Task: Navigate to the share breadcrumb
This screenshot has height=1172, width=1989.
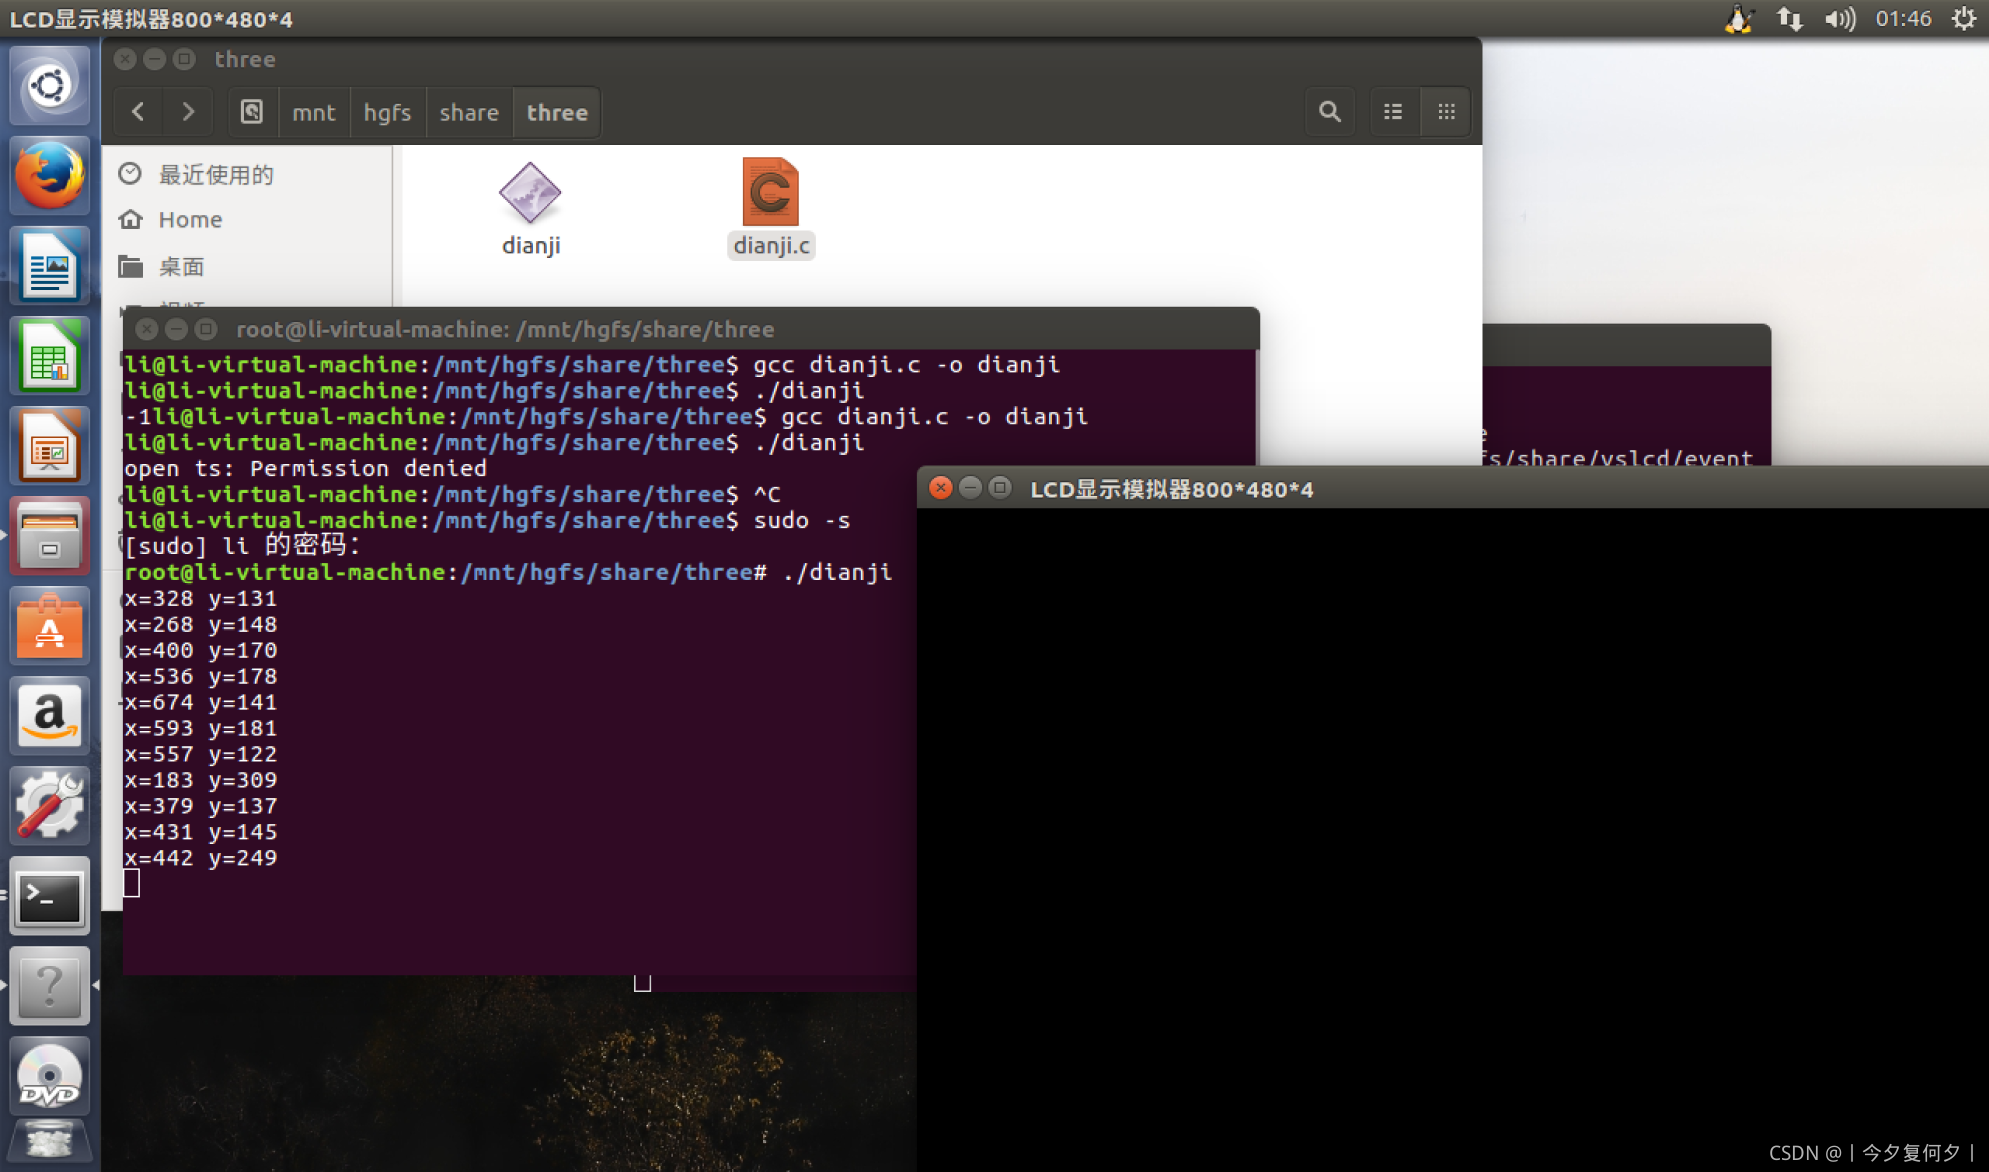Action: pyautogui.click(x=469, y=112)
